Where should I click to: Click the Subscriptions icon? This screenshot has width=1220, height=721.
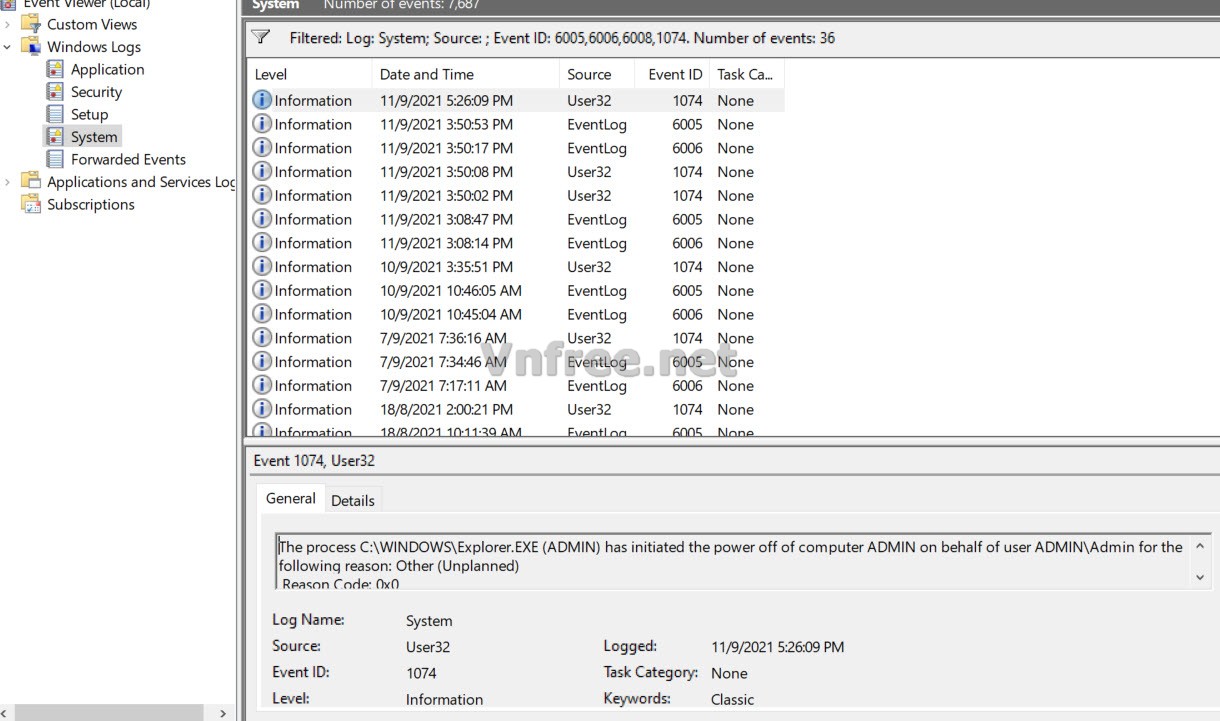(31, 204)
